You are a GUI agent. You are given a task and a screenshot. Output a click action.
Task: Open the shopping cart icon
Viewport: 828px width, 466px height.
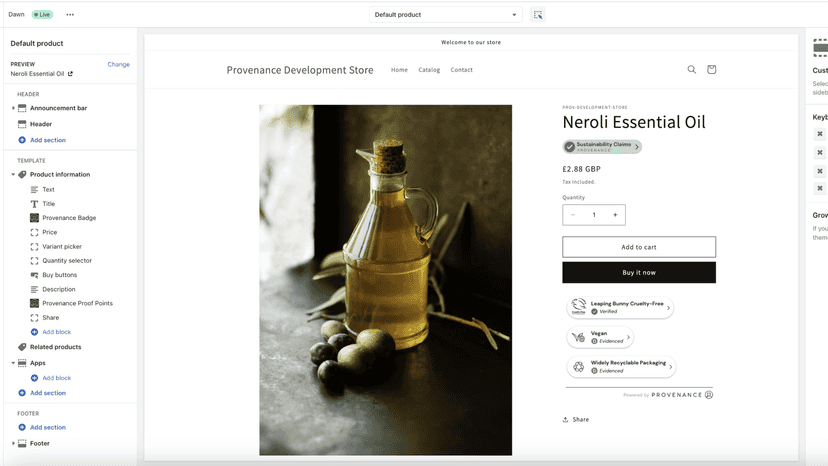[x=711, y=70]
